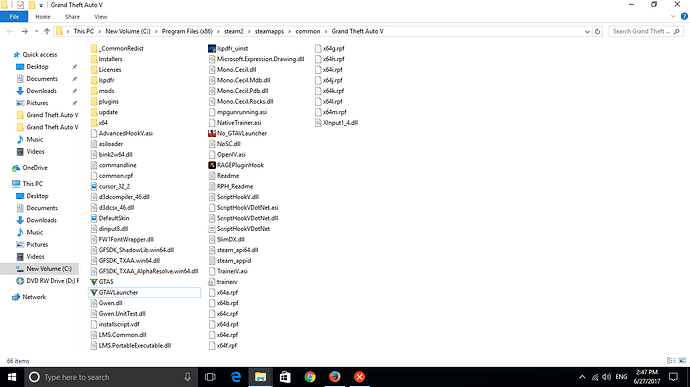Click 'This PC' breadcrumb in address bar

click(84, 31)
